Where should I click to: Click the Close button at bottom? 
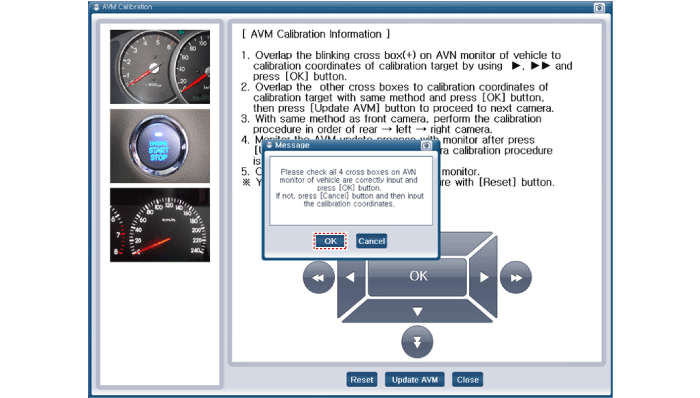tap(467, 380)
